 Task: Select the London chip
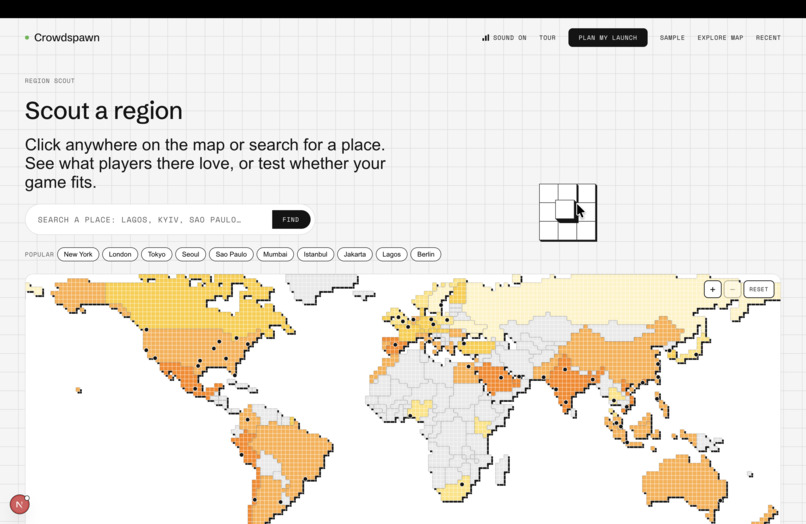coord(120,254)
